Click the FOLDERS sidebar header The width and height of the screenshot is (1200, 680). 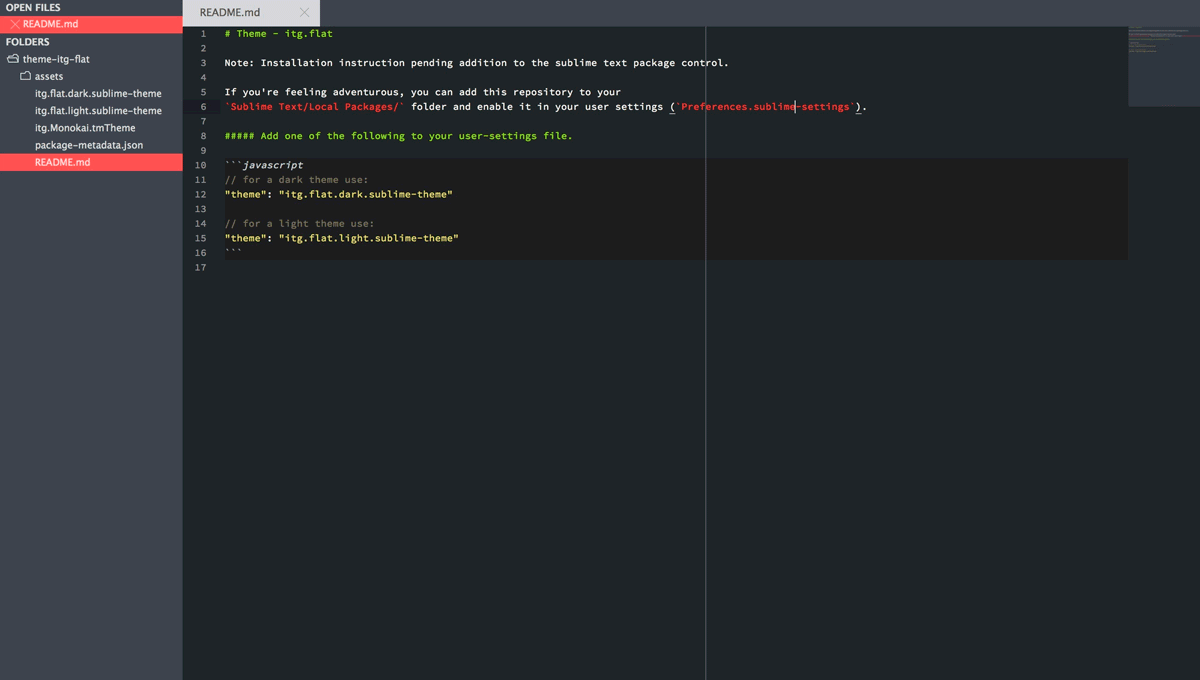28,42
